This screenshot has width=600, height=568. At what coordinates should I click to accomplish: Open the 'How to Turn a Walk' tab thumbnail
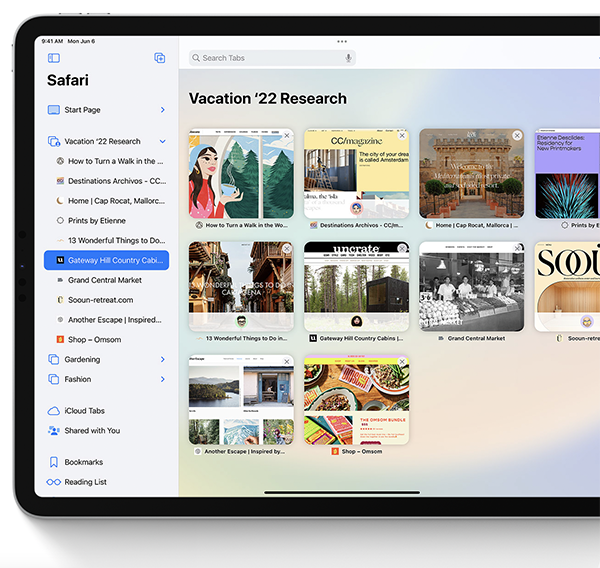(241, 174)
